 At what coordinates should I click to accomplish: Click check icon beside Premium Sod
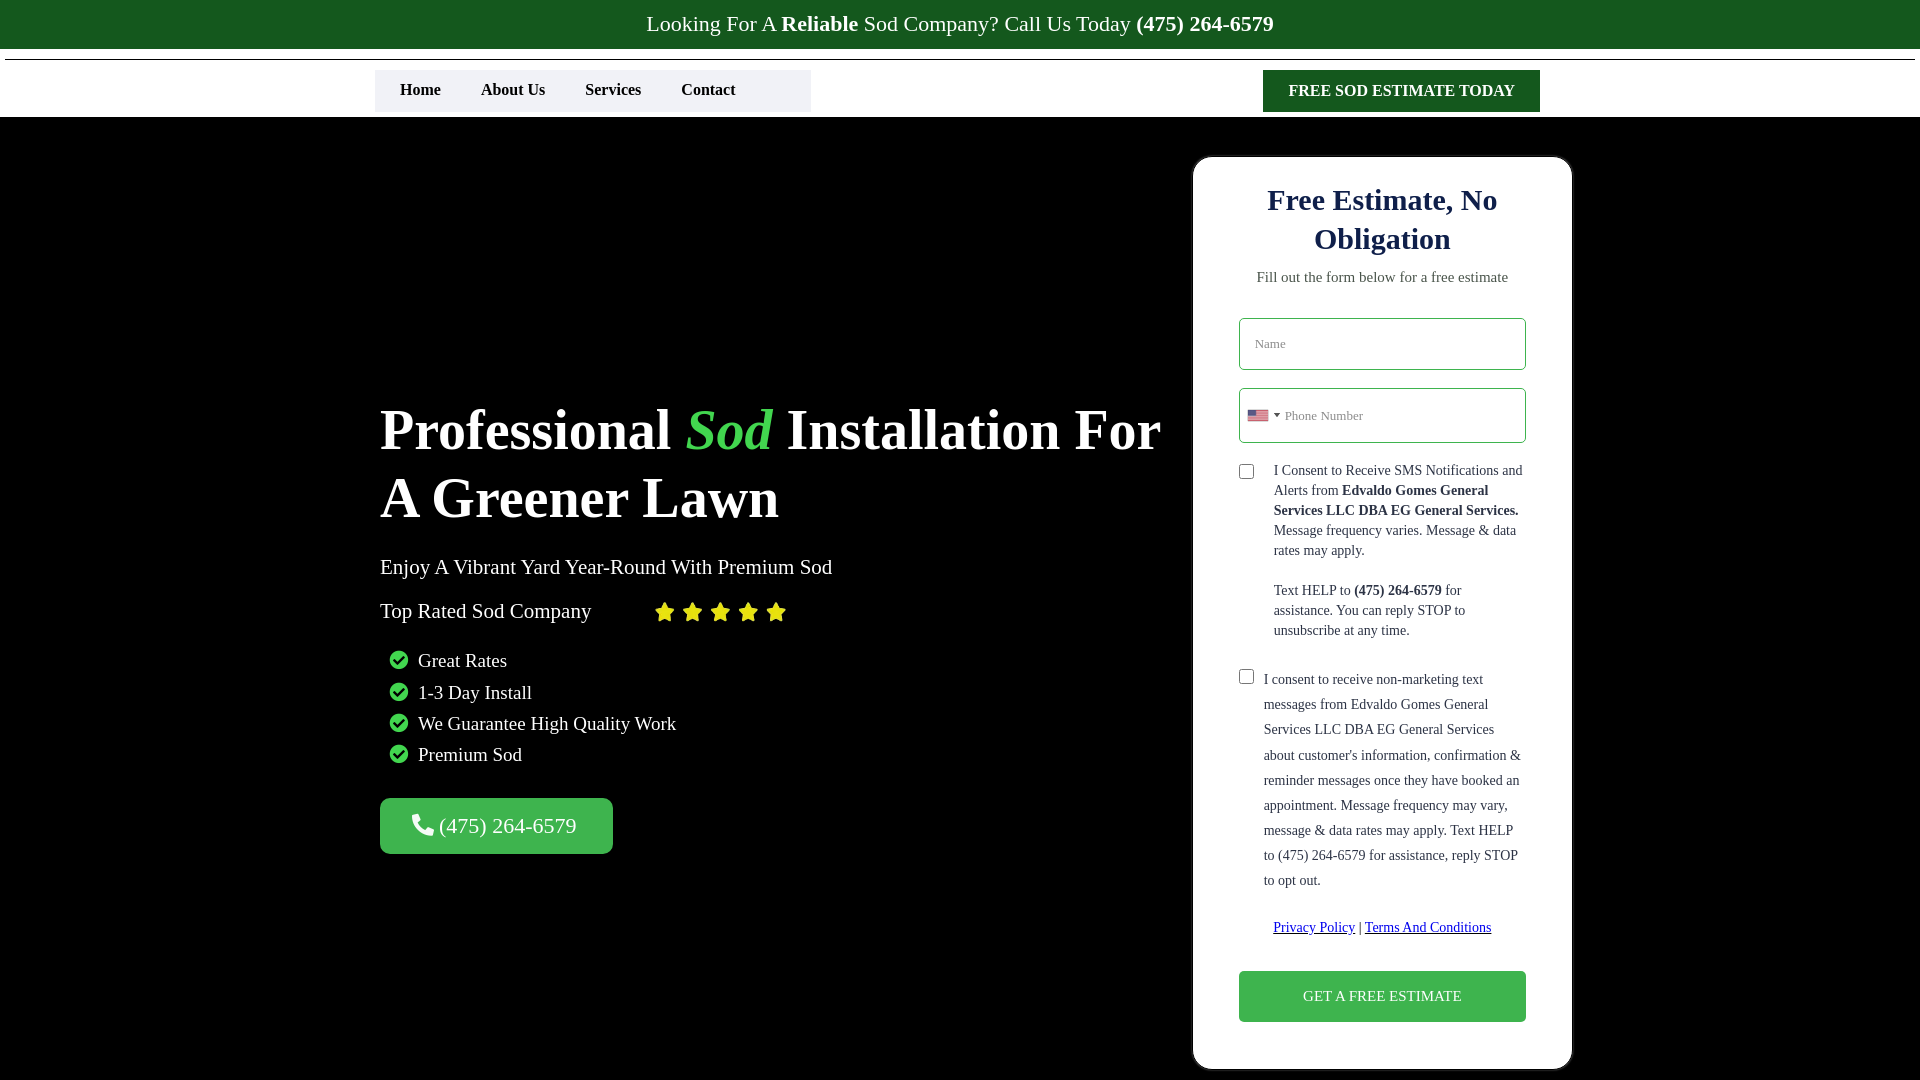pos(399,754)
